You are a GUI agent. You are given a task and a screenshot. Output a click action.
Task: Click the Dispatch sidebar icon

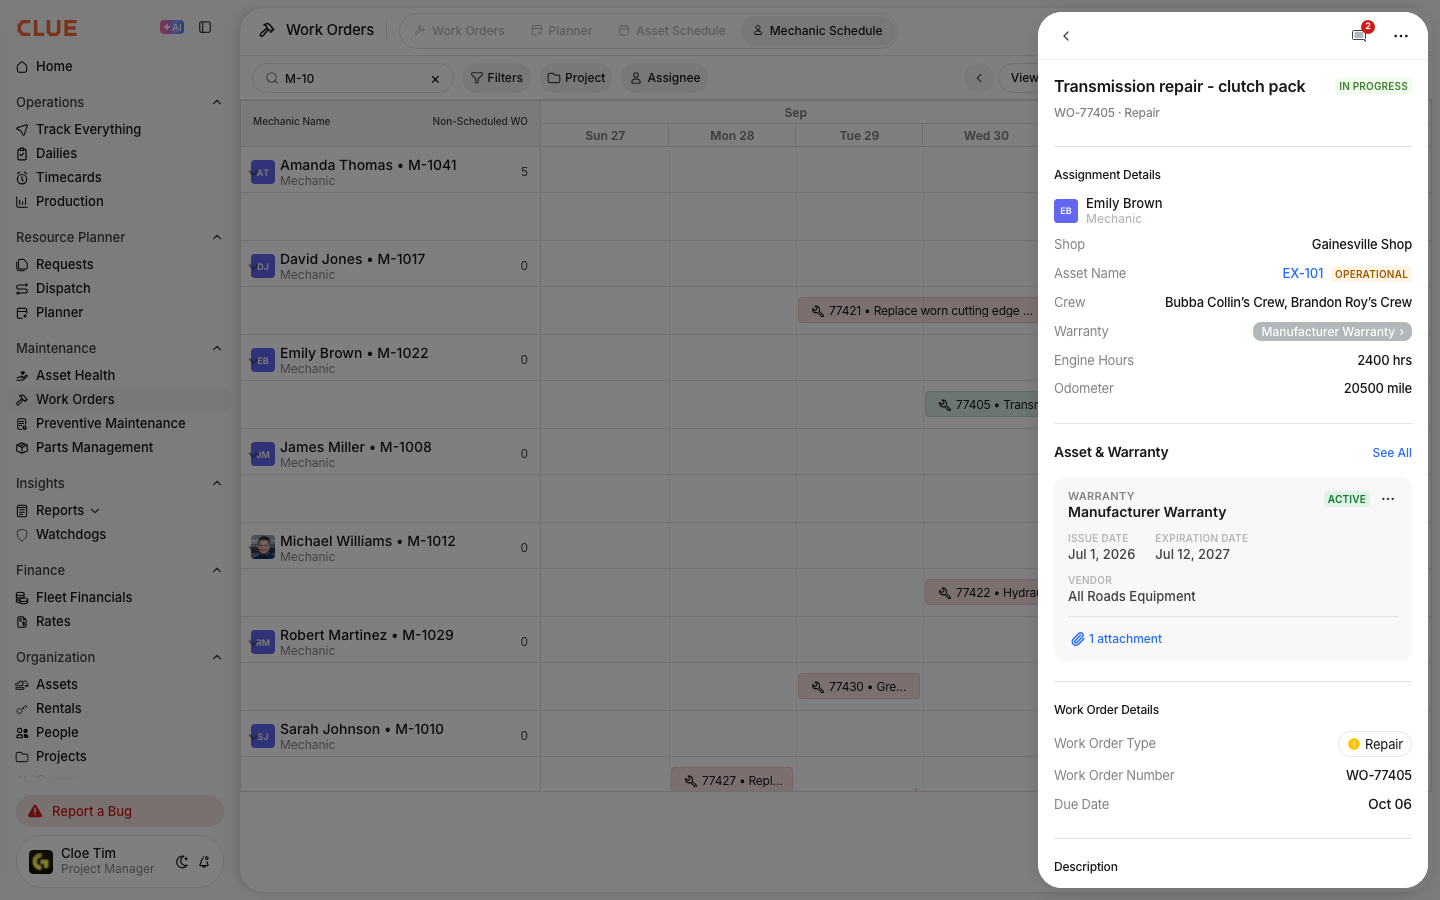(22, 289)
